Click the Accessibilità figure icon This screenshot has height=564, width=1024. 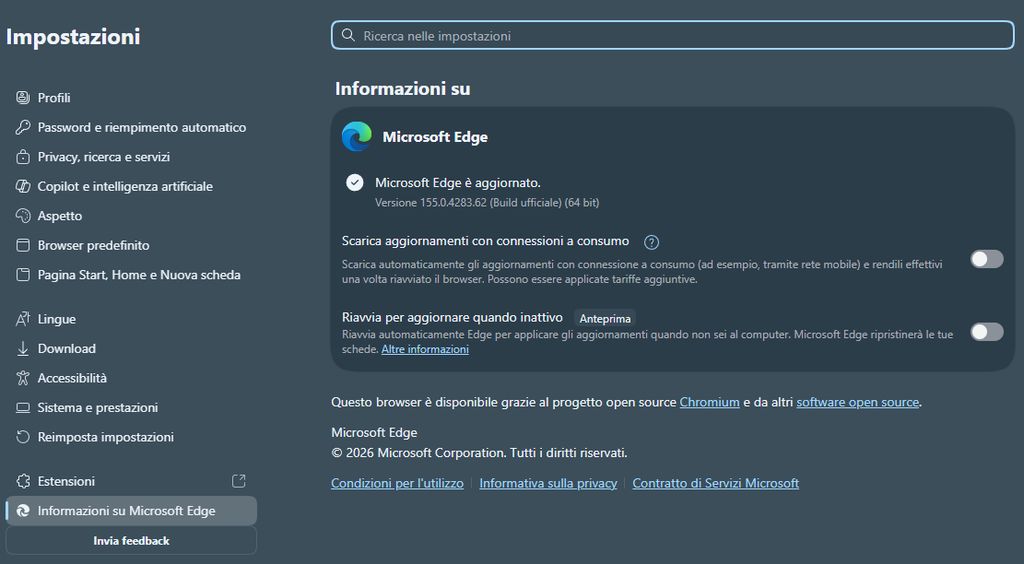[x=23, y=378]
